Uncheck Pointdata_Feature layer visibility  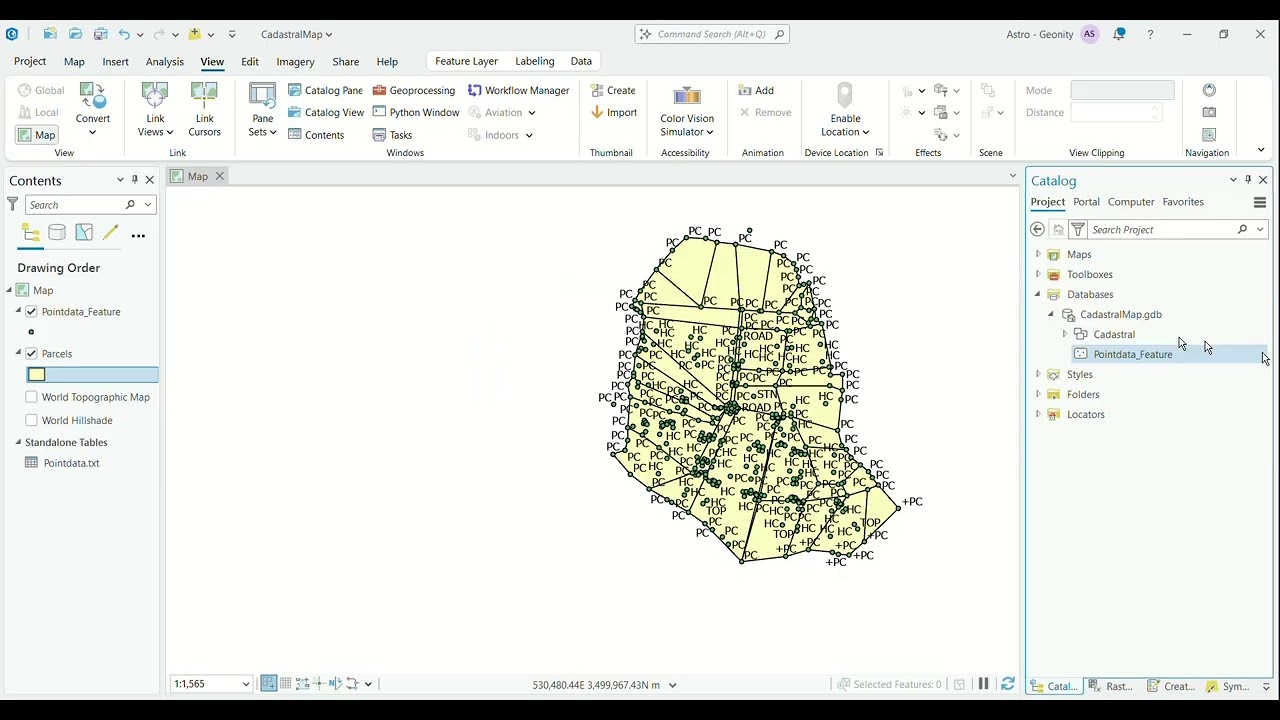pos(32,312)
